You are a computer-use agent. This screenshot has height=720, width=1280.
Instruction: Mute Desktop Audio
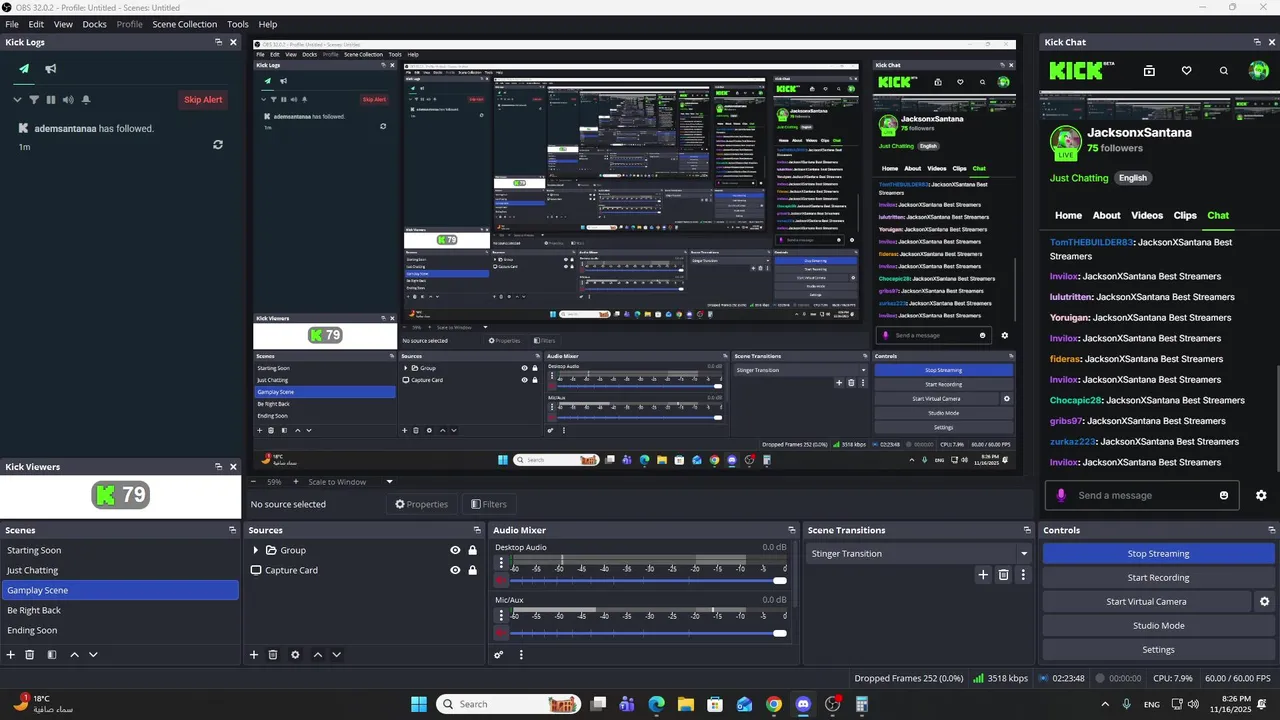[501, 581]
